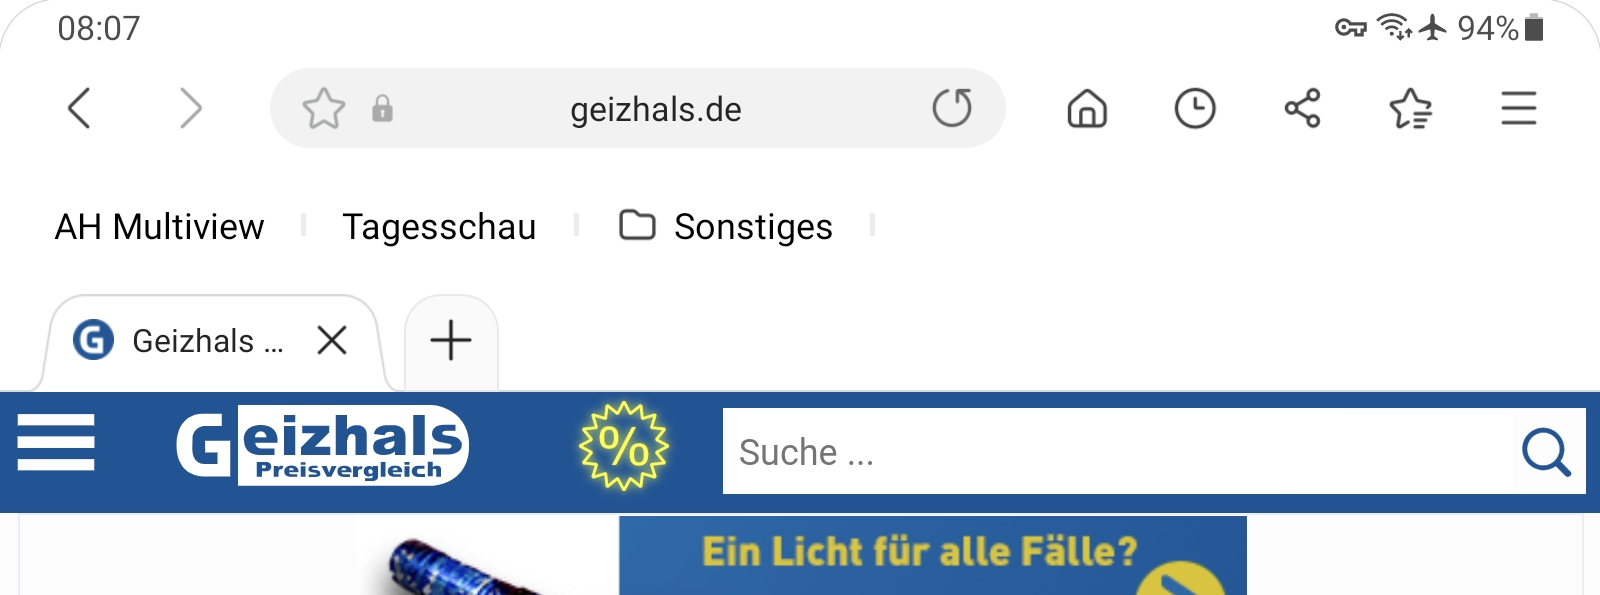Open the Tagesschau bookmark
Viewport: 1600px width, 595px height.
(439, 227)
